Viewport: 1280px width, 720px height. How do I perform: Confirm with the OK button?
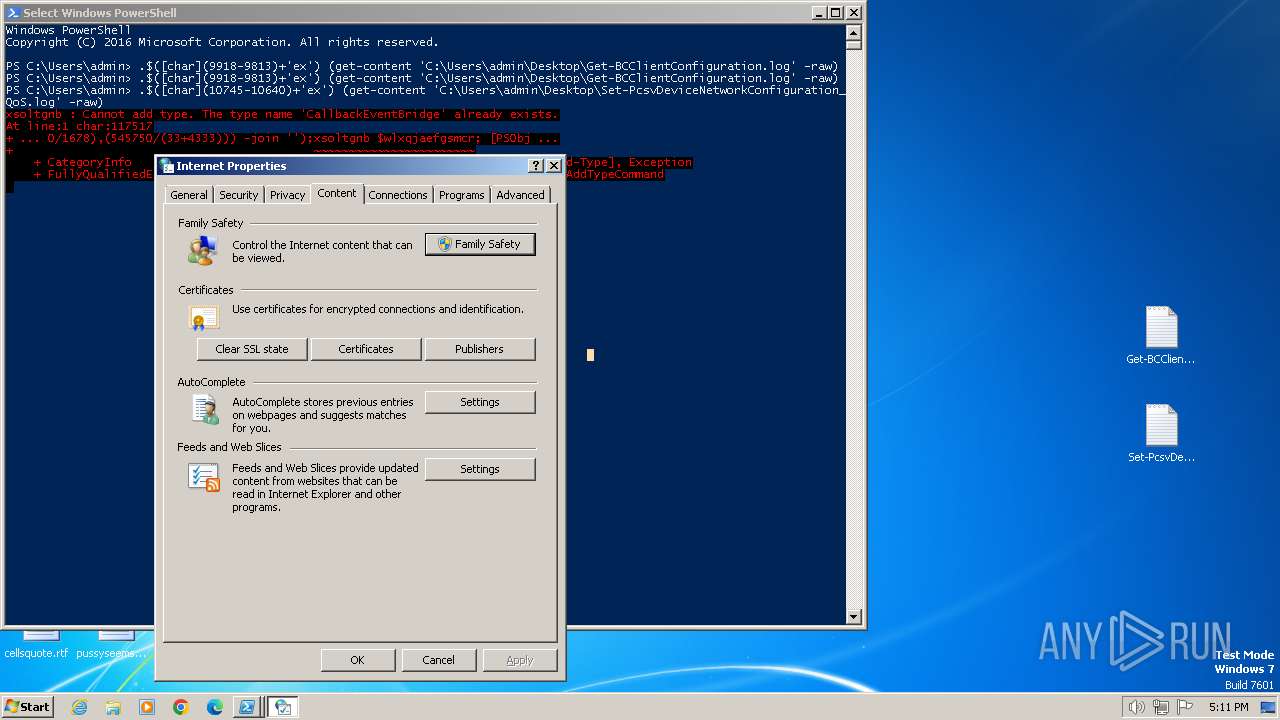click(x=357, y=660)
